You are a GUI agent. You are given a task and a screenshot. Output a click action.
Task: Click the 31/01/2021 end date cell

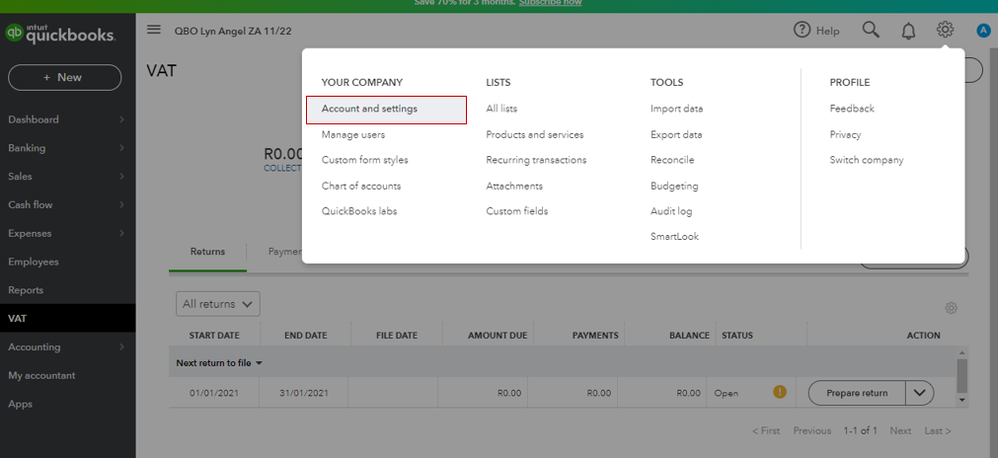(304, 393)
